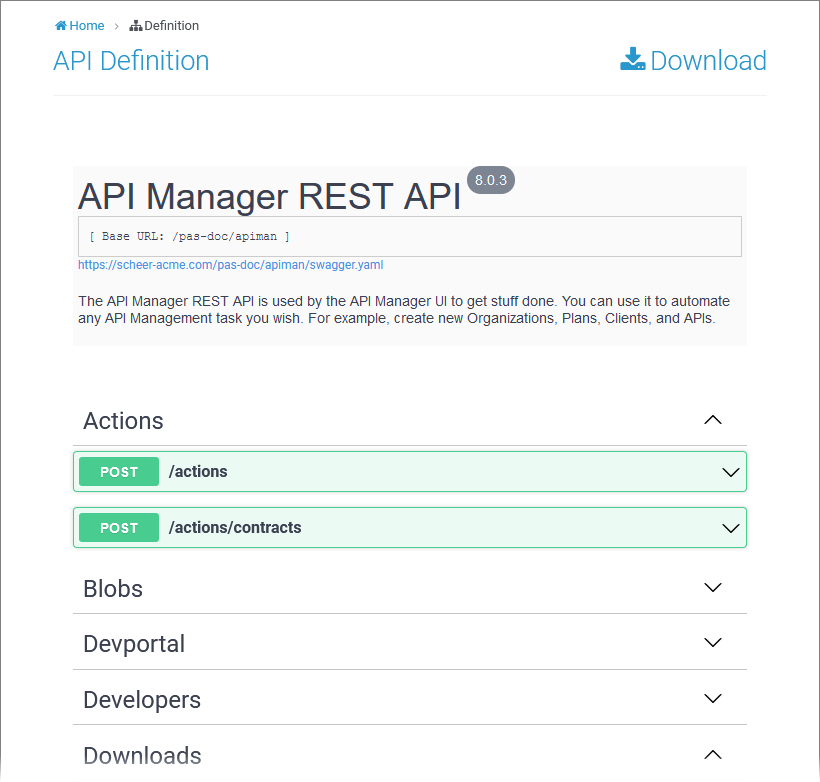
Task: Click the Definition sitemap icon
Action: pyautogui.click(x=136, y=26)
